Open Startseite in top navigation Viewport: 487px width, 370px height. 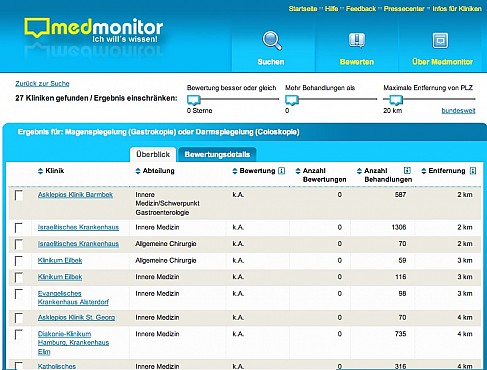click(x=303, y=9)
